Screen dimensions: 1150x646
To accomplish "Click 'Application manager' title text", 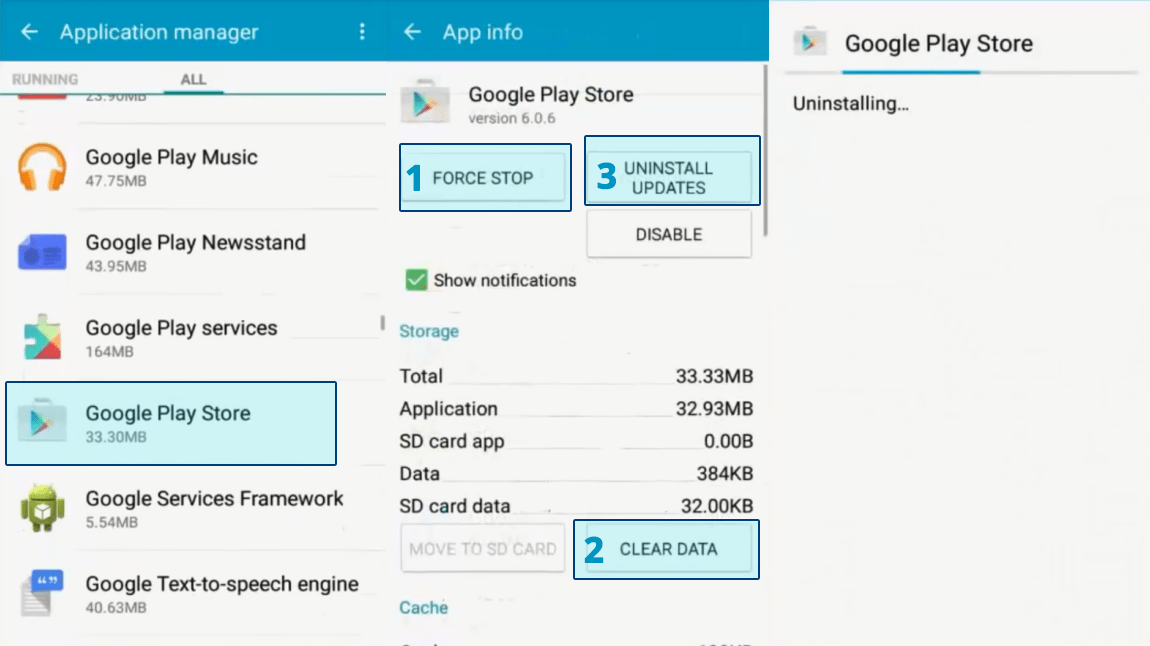I will 159,32.
